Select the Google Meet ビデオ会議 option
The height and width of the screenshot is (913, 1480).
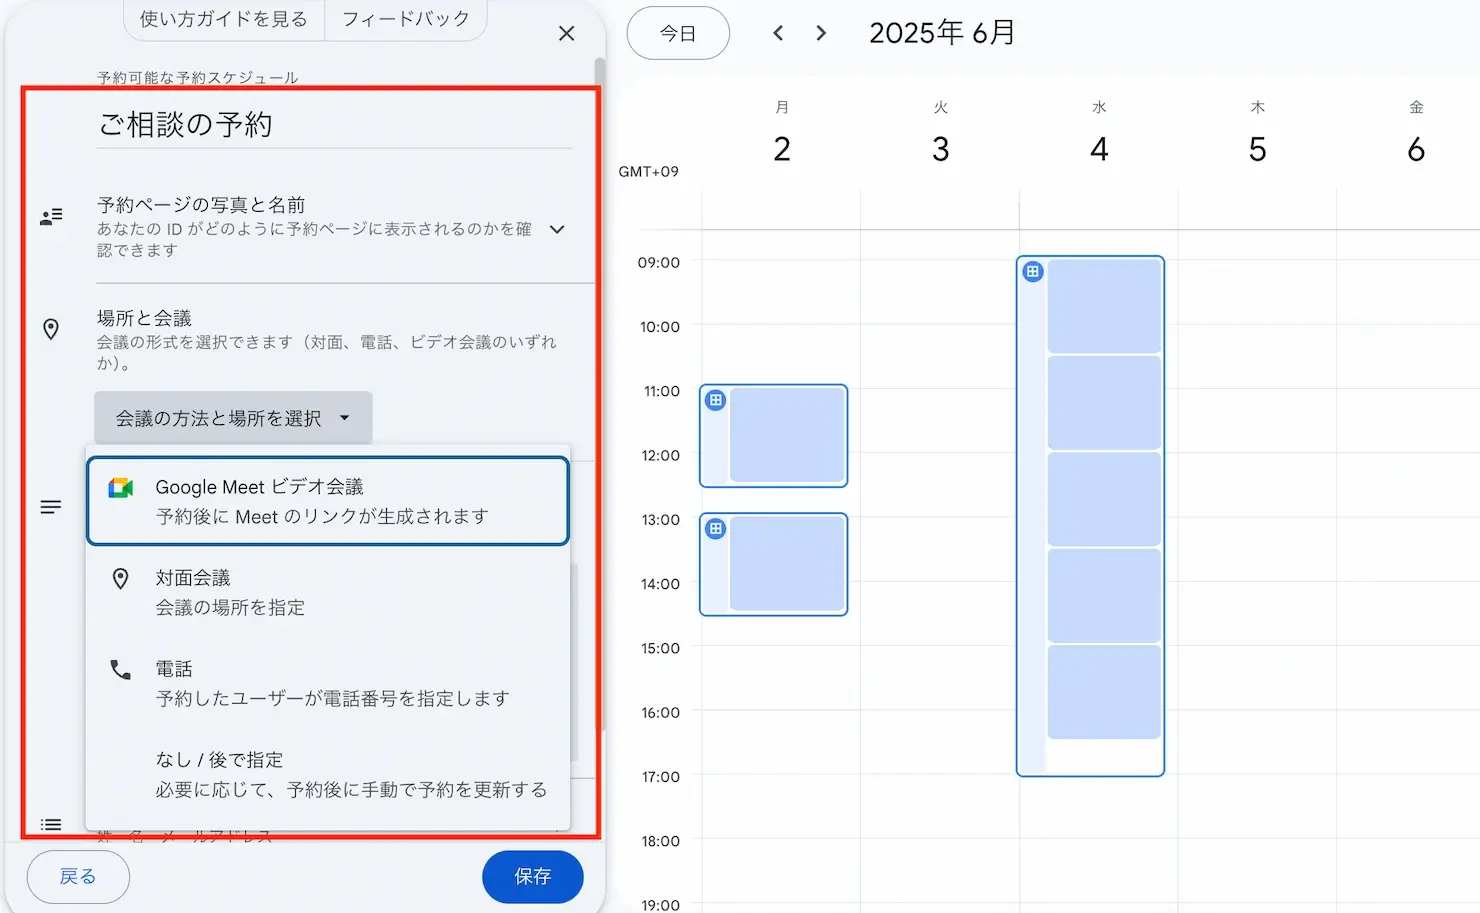pyautogui.click(x=328, y=501)
